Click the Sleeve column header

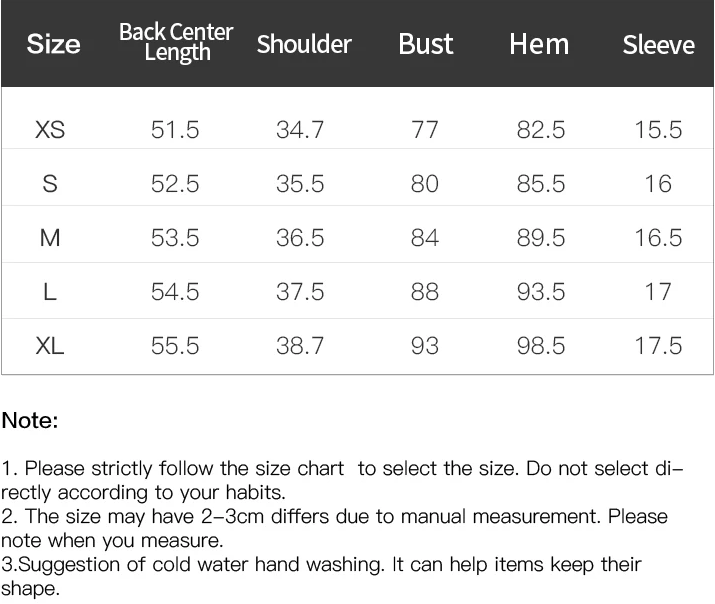(x=659, y=45)
